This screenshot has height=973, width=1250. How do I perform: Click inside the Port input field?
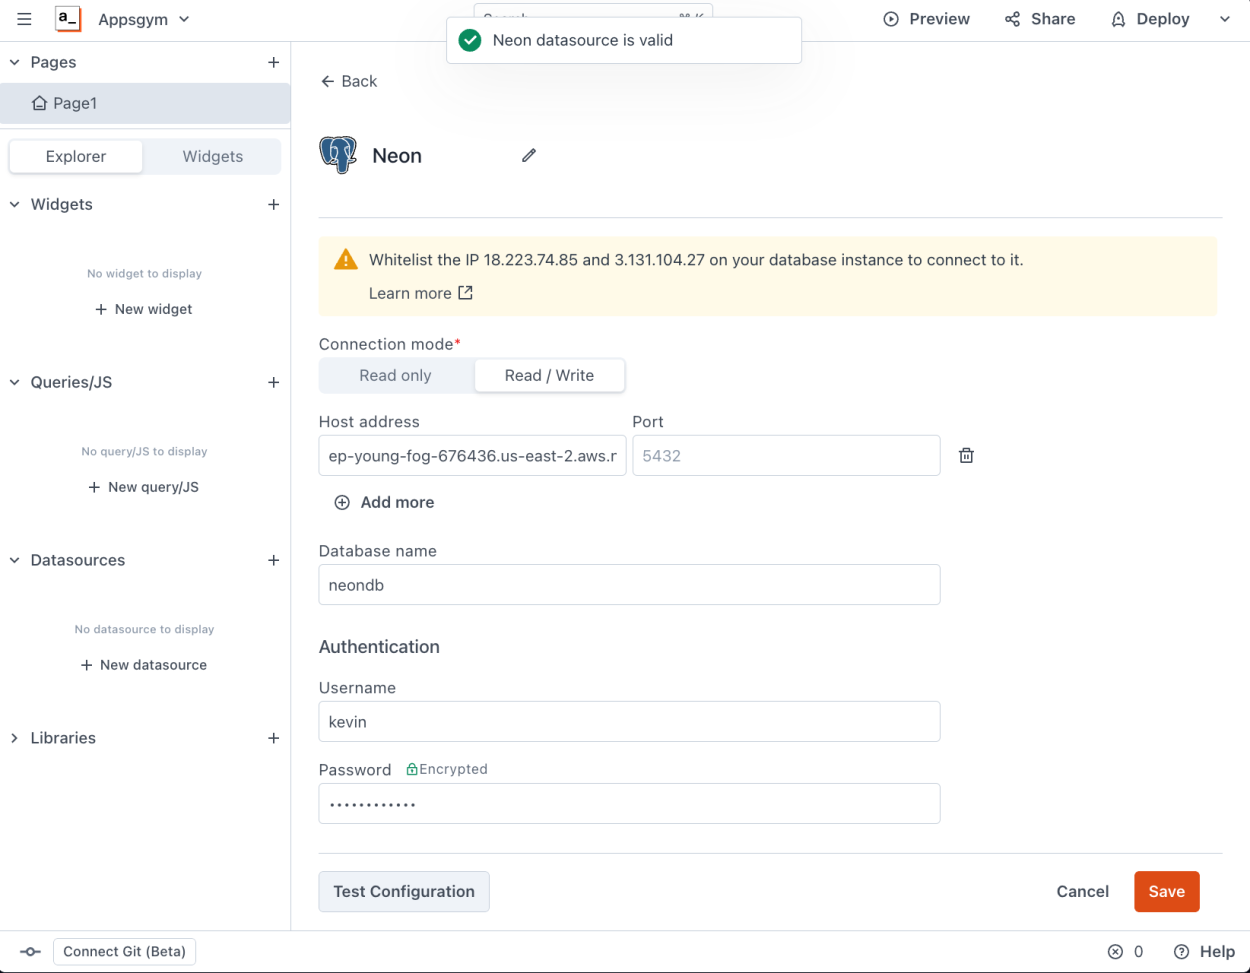pos(786,455)
